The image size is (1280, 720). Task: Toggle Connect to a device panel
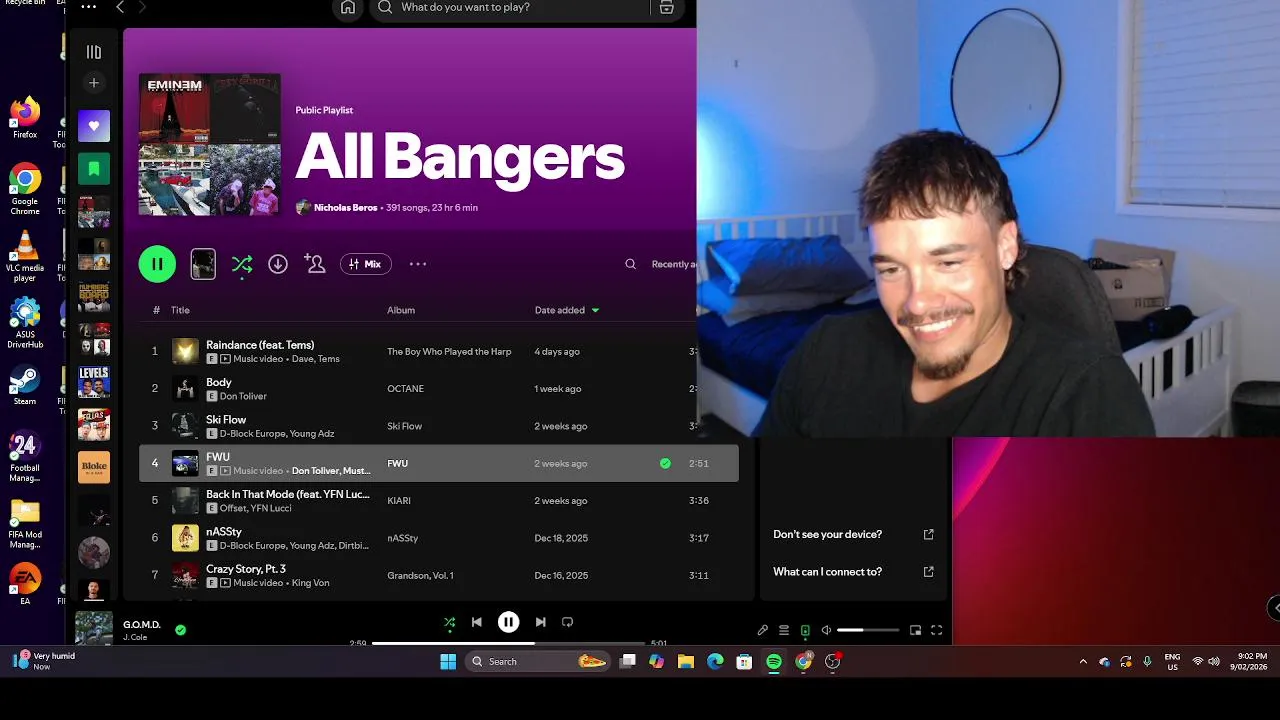tap(805, 630)
